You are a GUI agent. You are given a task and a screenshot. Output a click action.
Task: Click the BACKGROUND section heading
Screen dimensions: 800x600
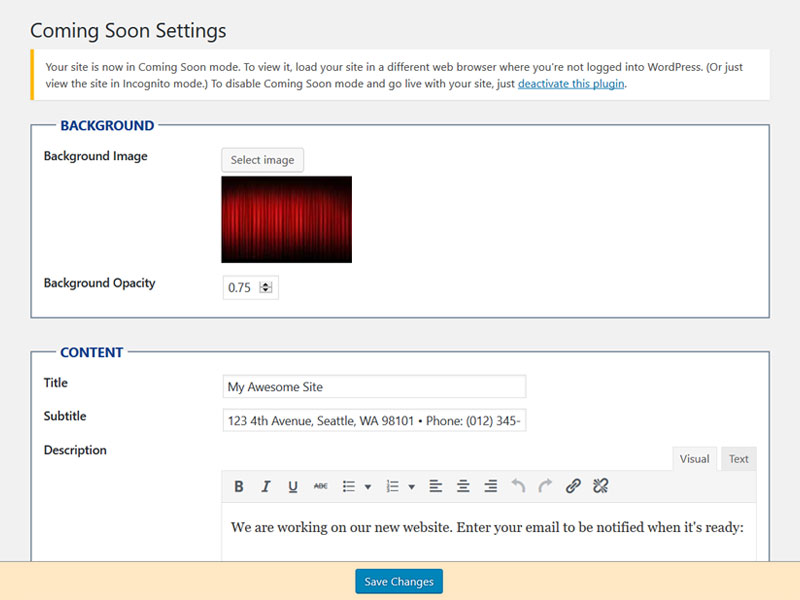pyautogui.click(x=107, y=126)
